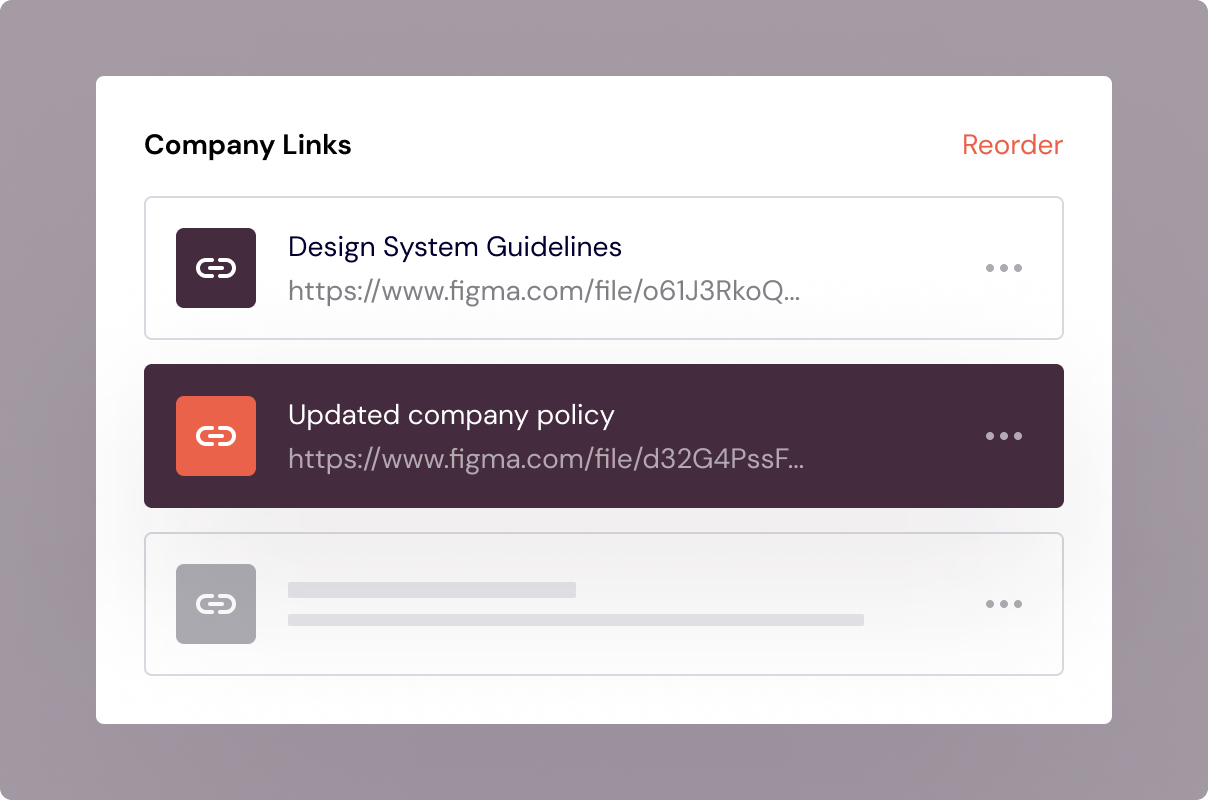The image size is (1208, 800).
Task: Click the short placeholder title bar
Action: [431, 590]
